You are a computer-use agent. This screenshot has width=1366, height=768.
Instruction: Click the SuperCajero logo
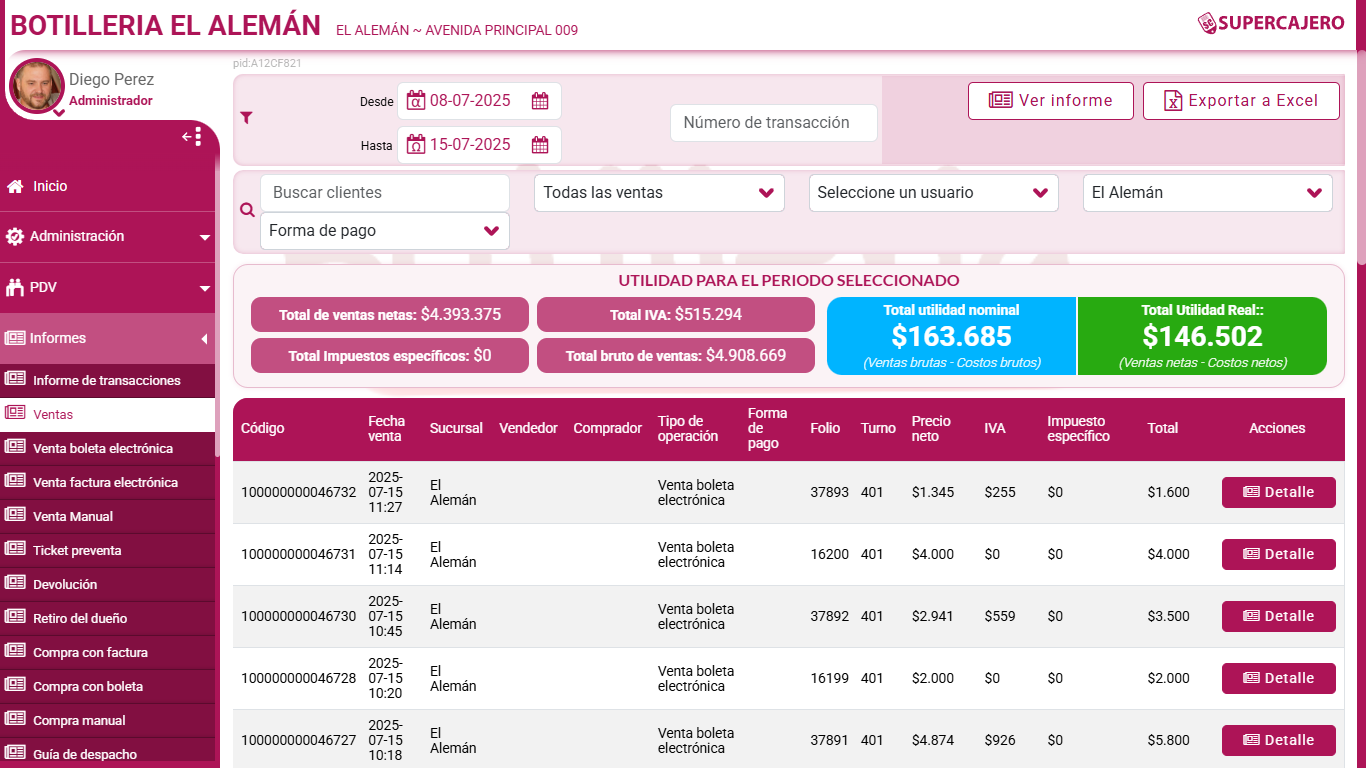tap(1271, 22)
